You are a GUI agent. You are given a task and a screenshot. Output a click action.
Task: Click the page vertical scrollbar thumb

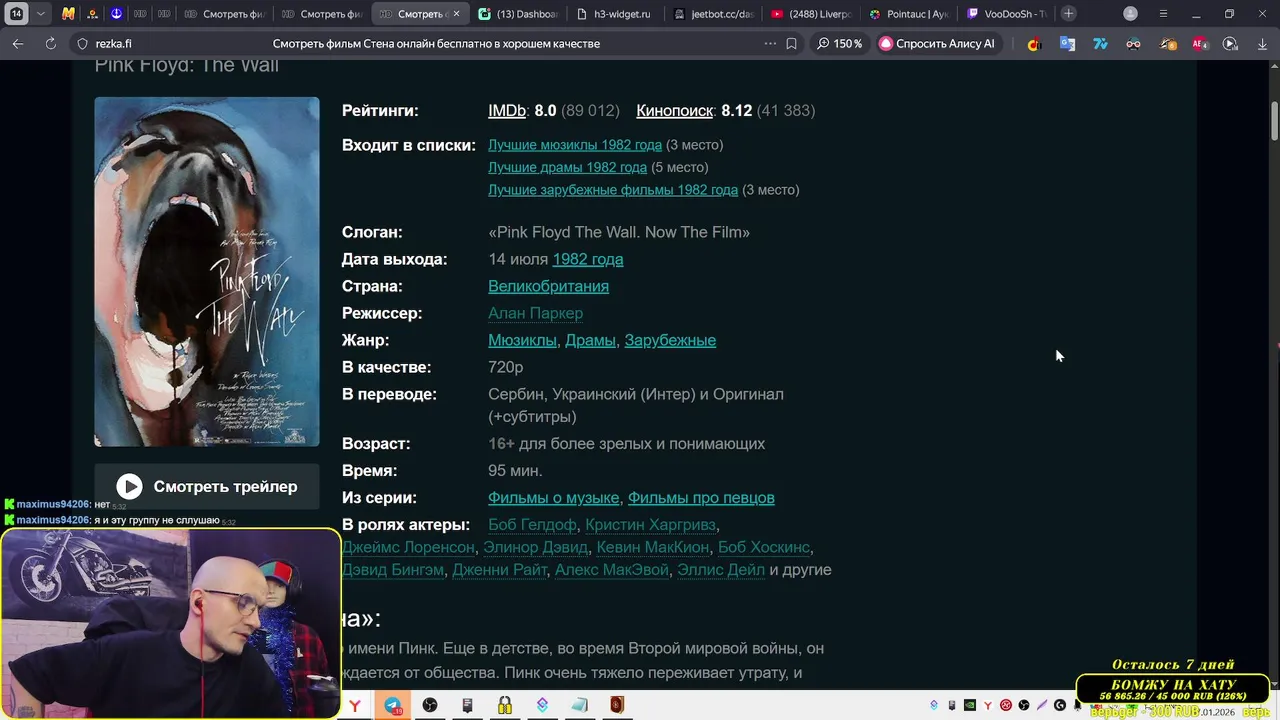pos(1275,122)
